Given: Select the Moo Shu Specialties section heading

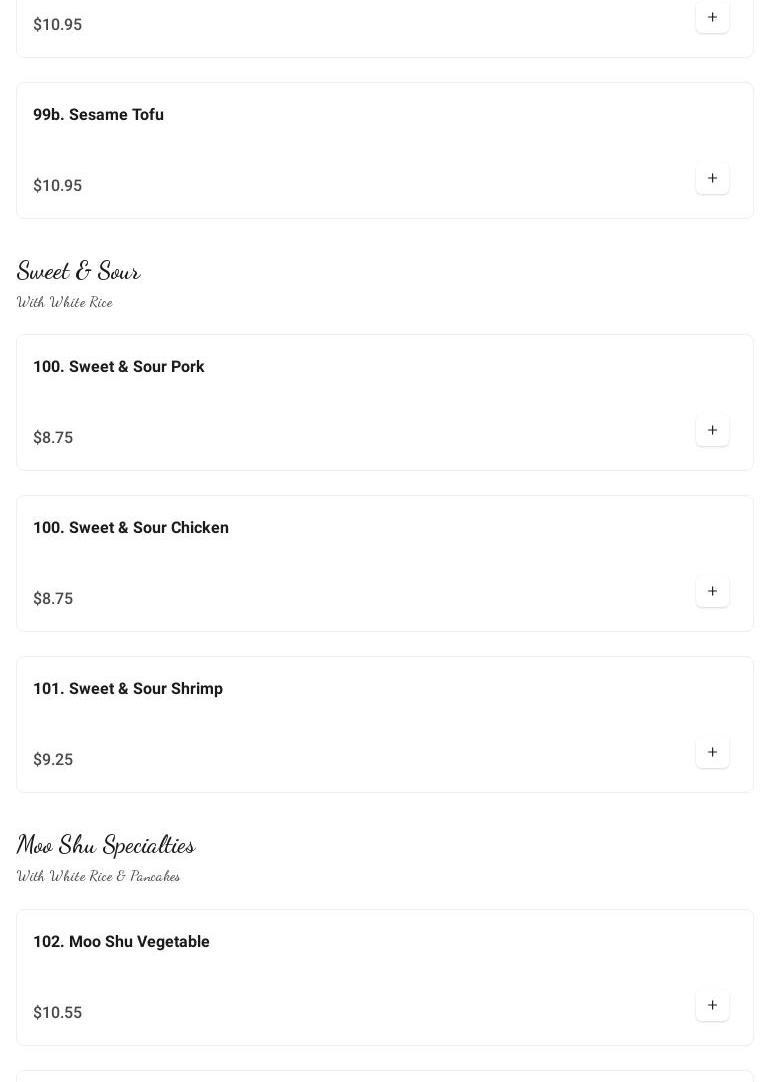Looking at the screenshot, I should tap(105, 845).
